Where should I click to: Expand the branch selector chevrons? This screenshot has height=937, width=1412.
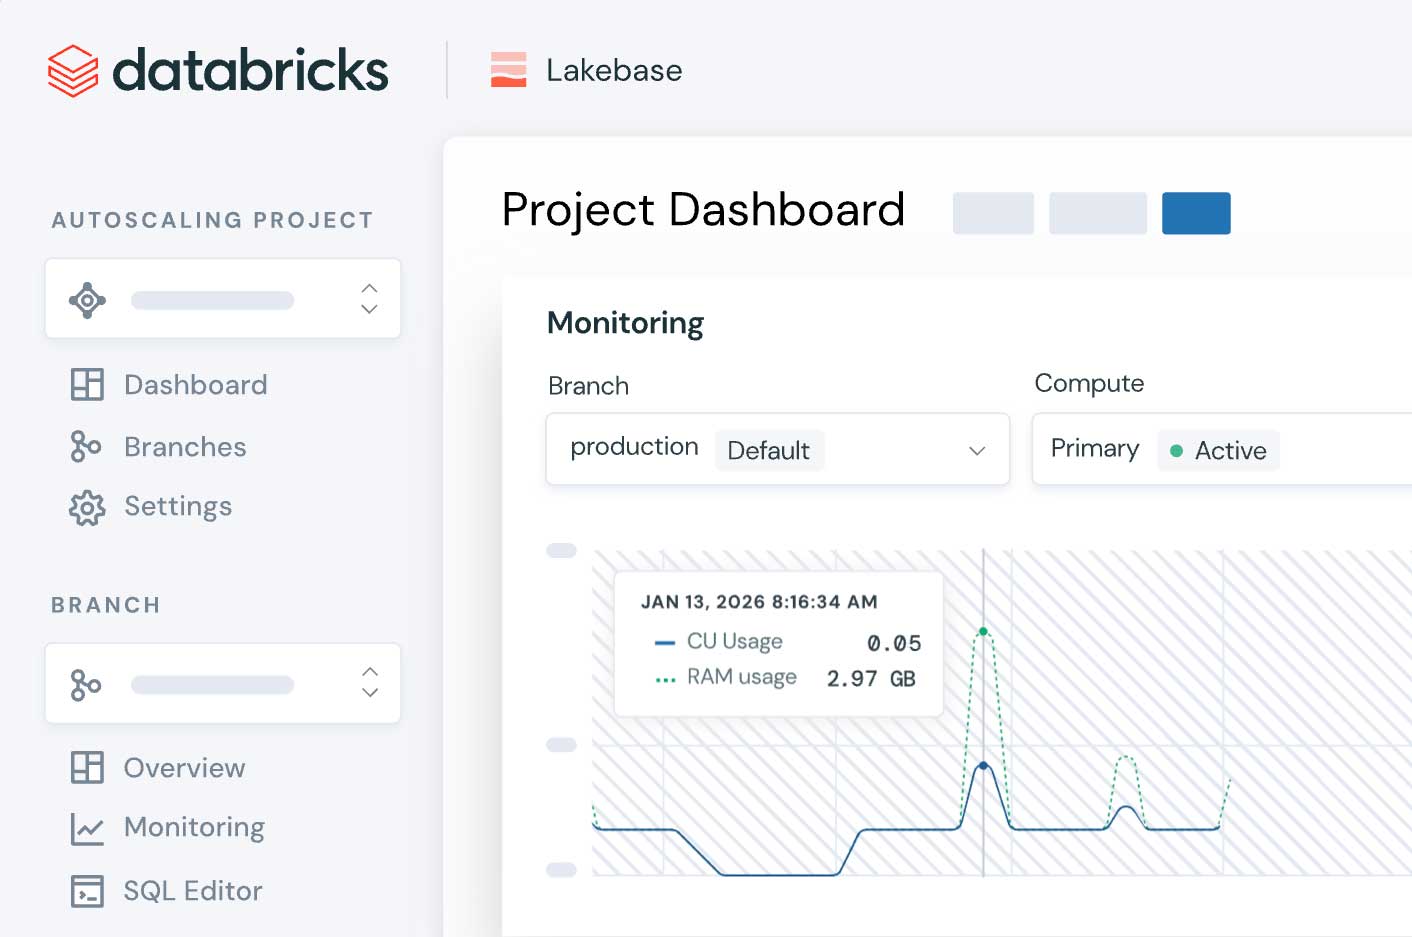point(369,683)
